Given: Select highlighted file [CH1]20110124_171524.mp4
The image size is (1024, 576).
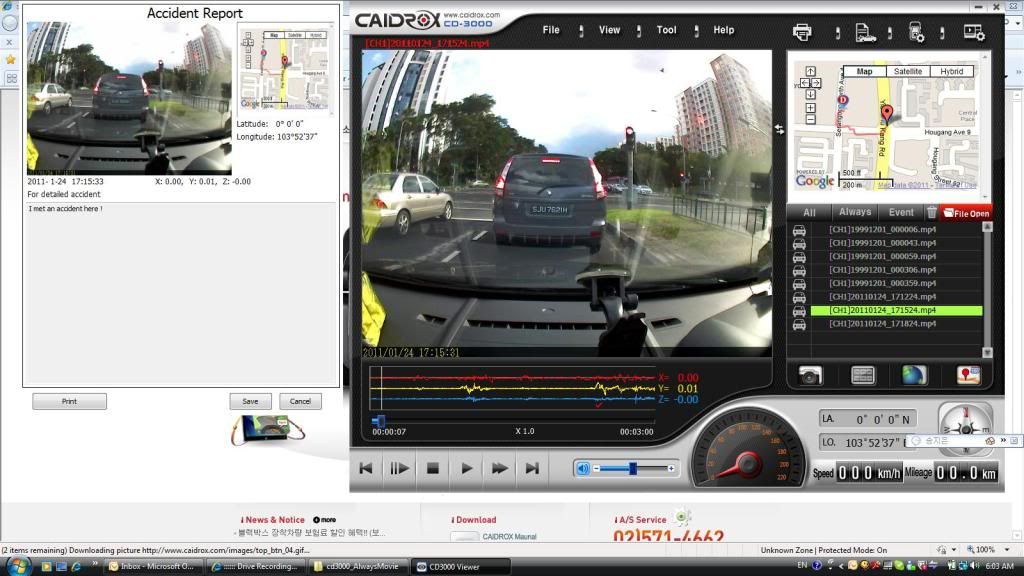Looking at the screenshot, I should coord(896,310).
